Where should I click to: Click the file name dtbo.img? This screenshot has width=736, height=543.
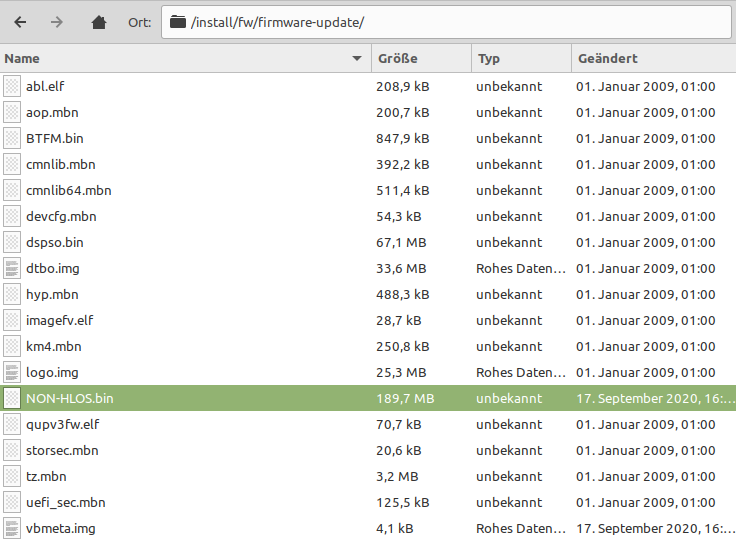(53, 268)
